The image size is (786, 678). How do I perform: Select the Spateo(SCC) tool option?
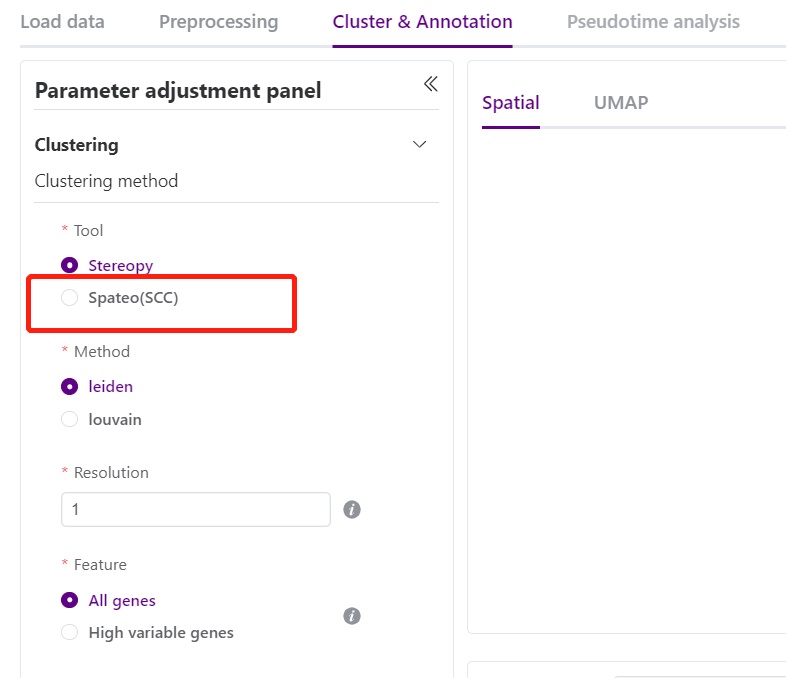70,298
